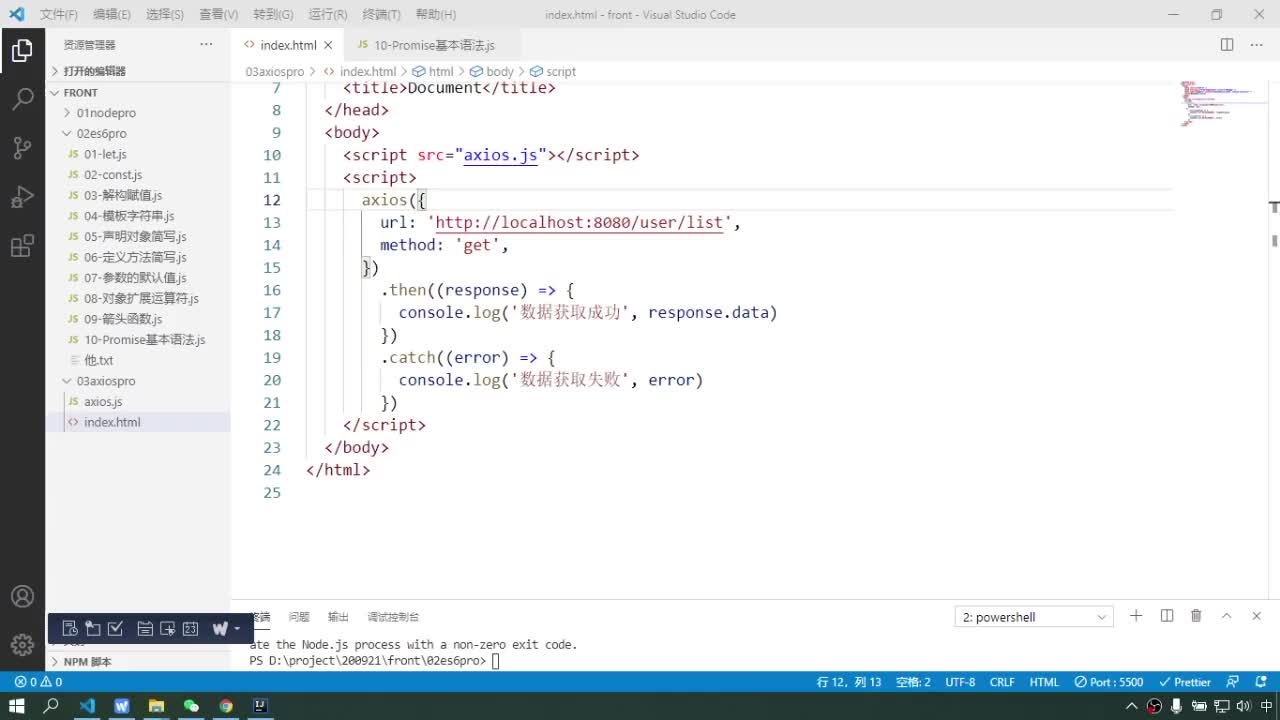Open axios.js in explorer tree
1280x720 pixels.
coord(138,401)
